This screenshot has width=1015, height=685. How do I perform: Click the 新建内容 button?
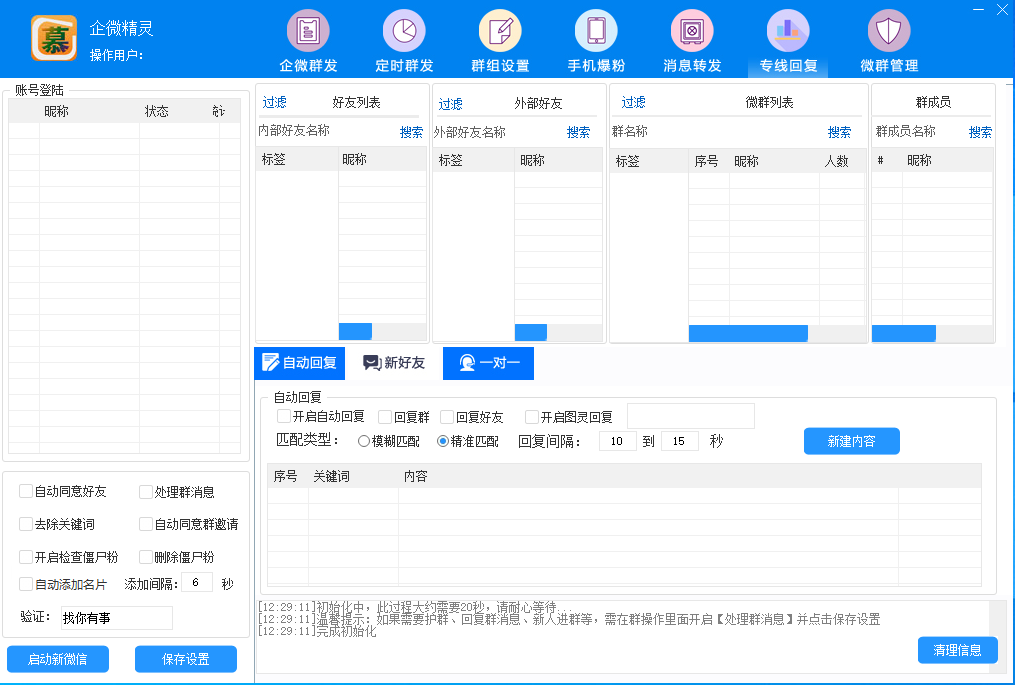click(x=852, y=441)
